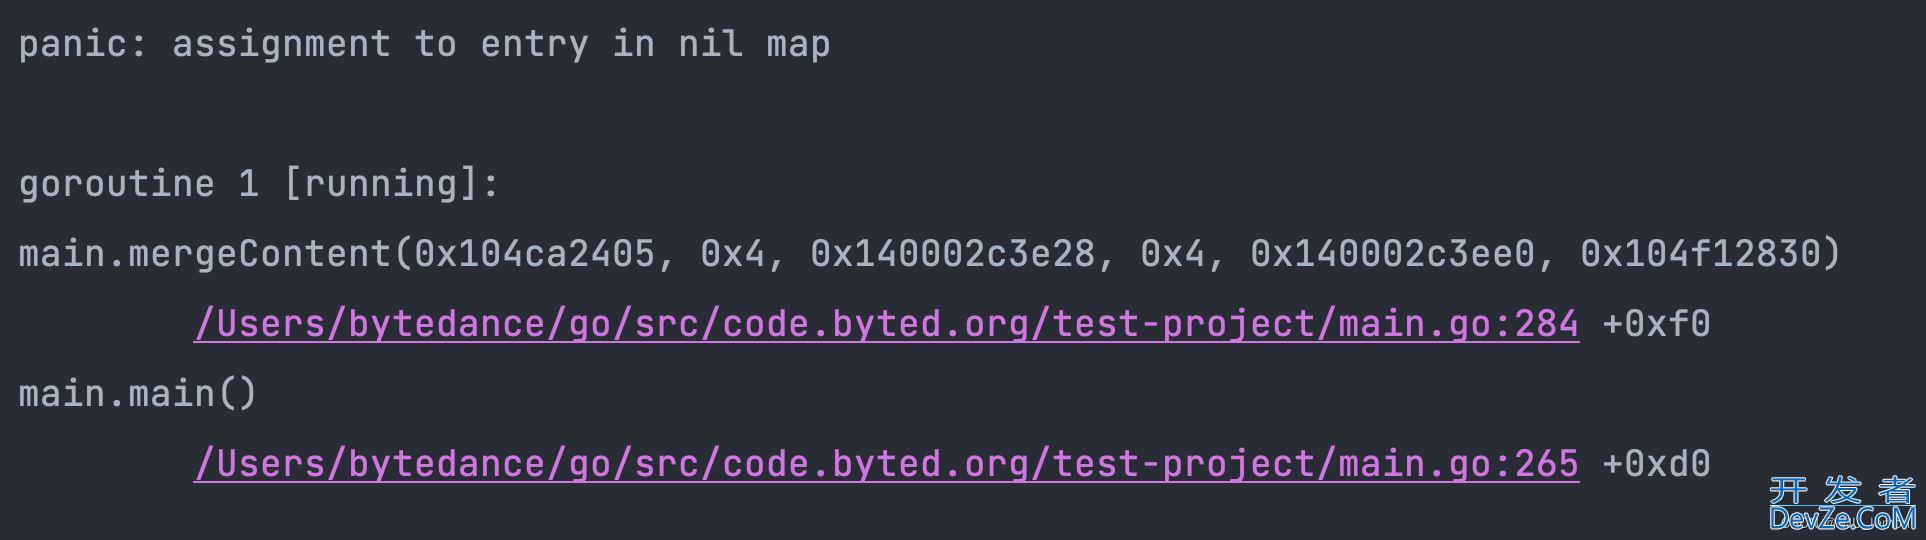This screenshot has width=1926, height=540.
Task: Click the DevZe.CoM watermark text
Action: [x=1842, y=518]
